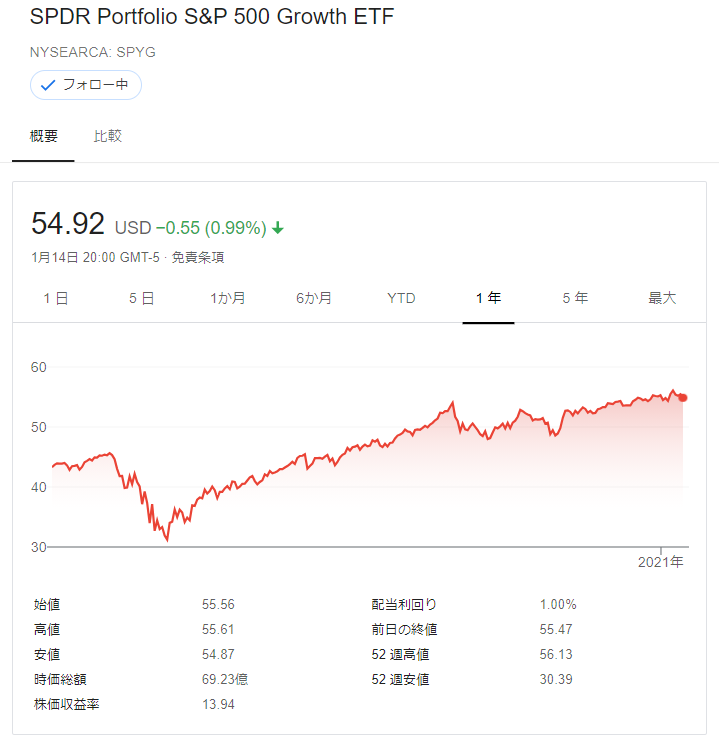
Task: Select the 5 日 time range
Action: [142, 298]
